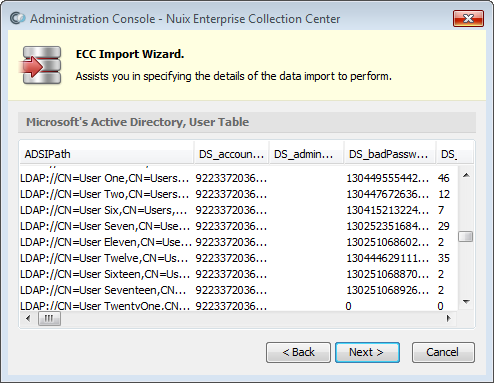The image size is (494, 383).
Task: Select the LDAP://CN=User Seventeen row
Action: click(238, 290)
